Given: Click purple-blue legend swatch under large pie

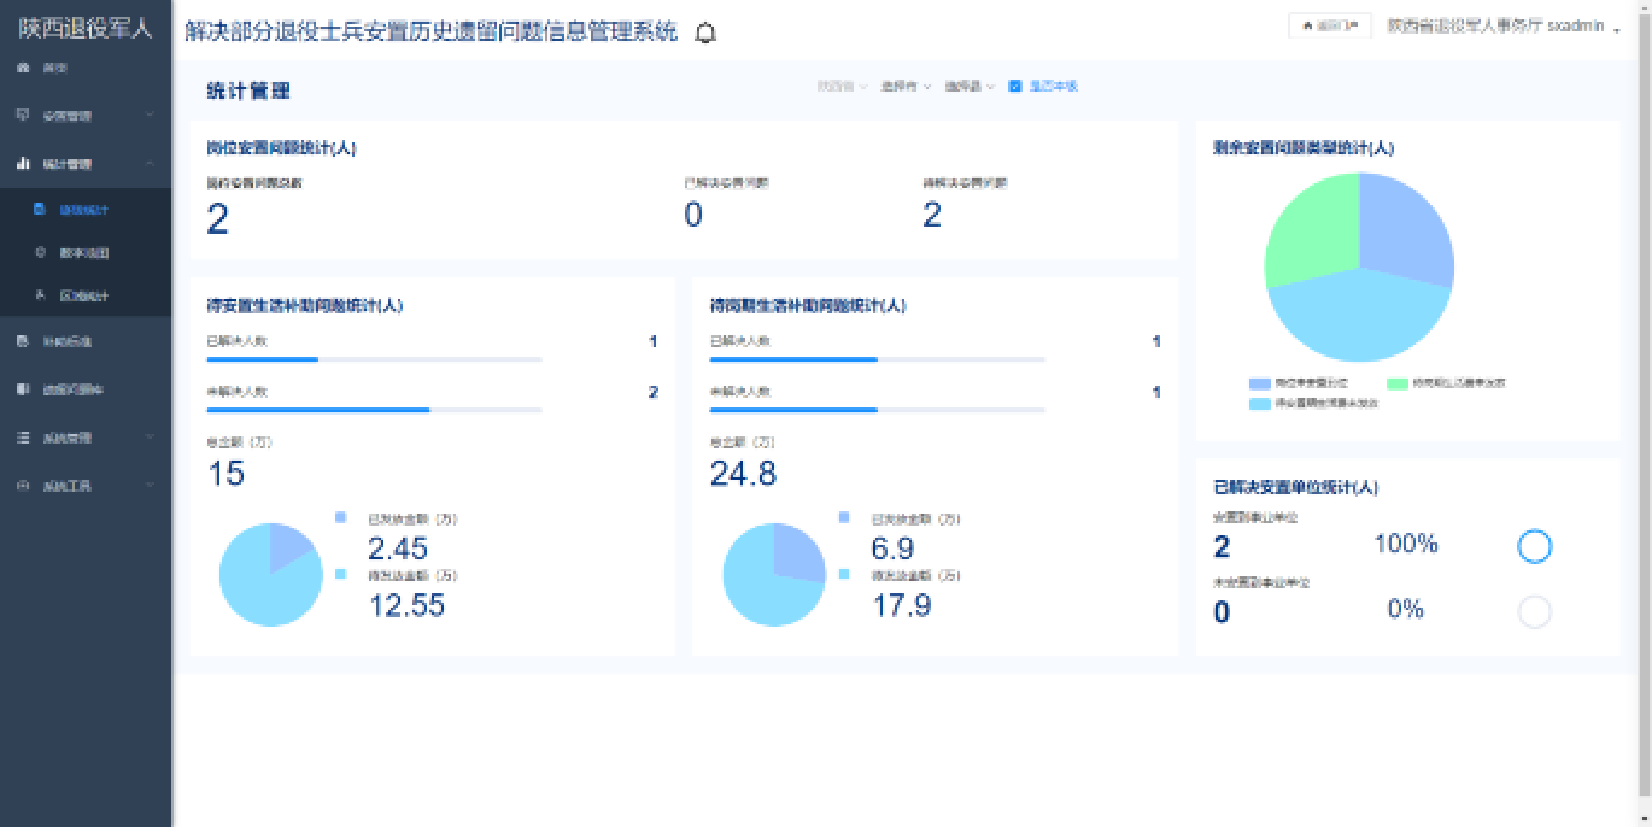Looking at the screenshot, I should point(1259,384).
